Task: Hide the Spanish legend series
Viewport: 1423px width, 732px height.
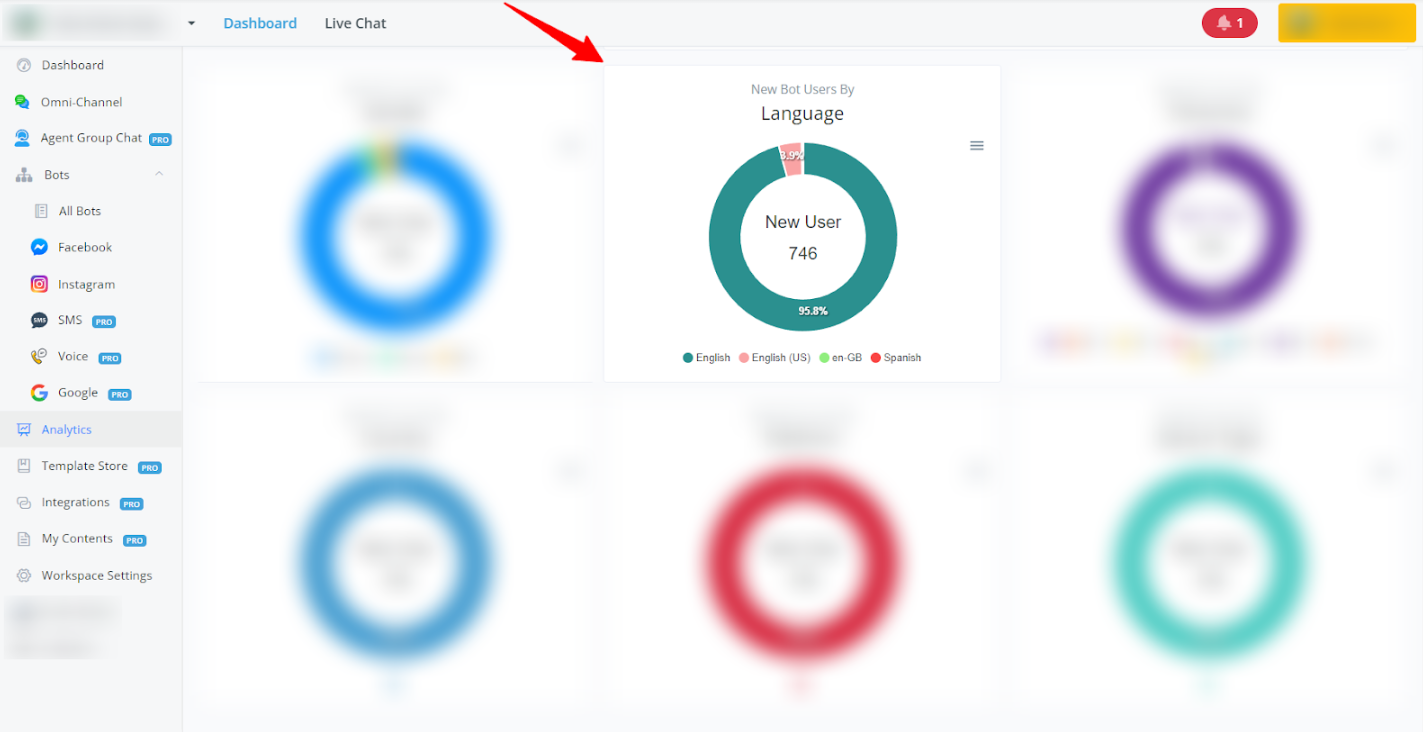Action: (896, 358)
